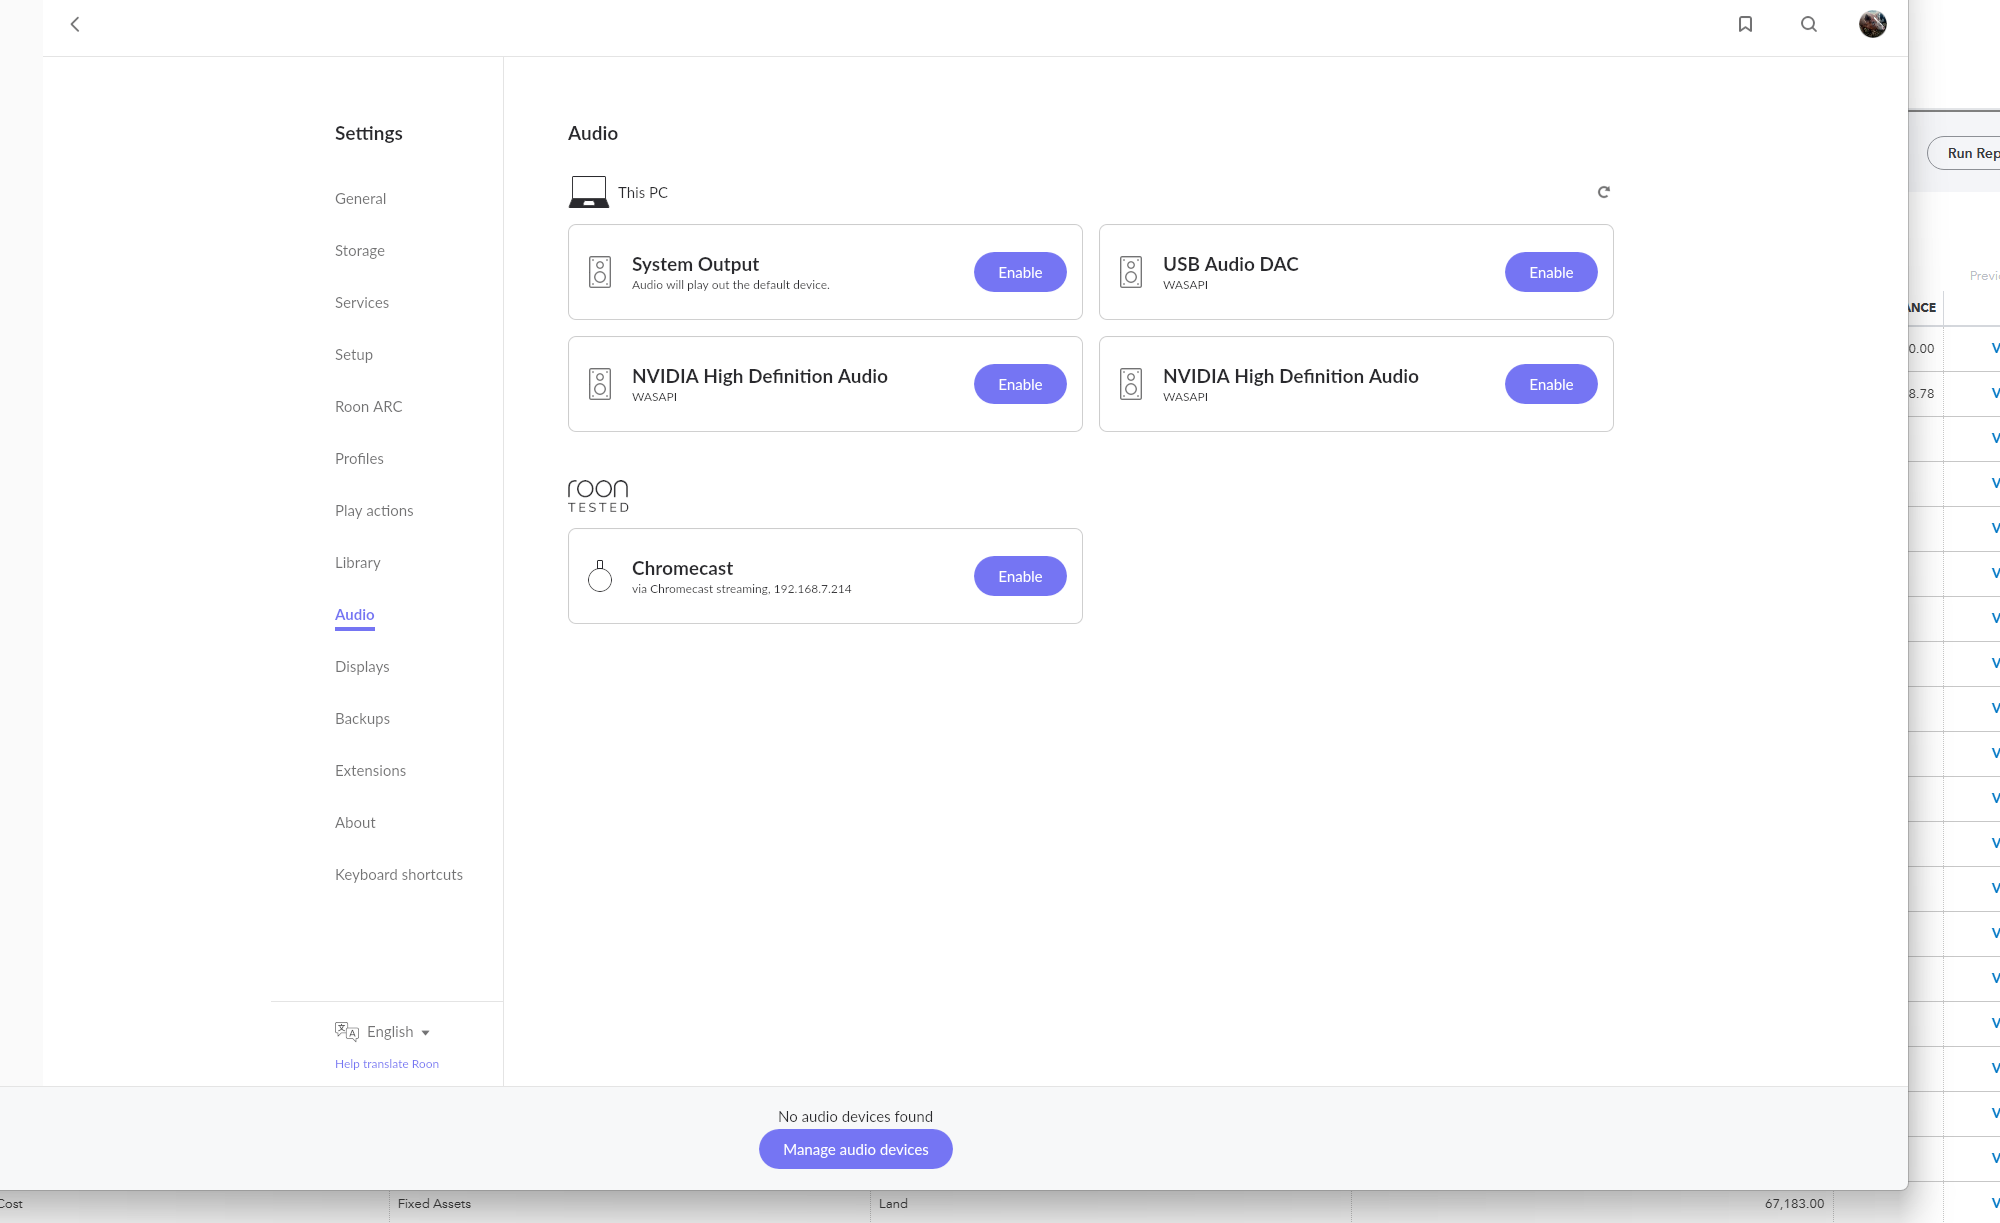Click the refresh audio devices icon
2000x1223 pixels.
tap(1603, 192)
